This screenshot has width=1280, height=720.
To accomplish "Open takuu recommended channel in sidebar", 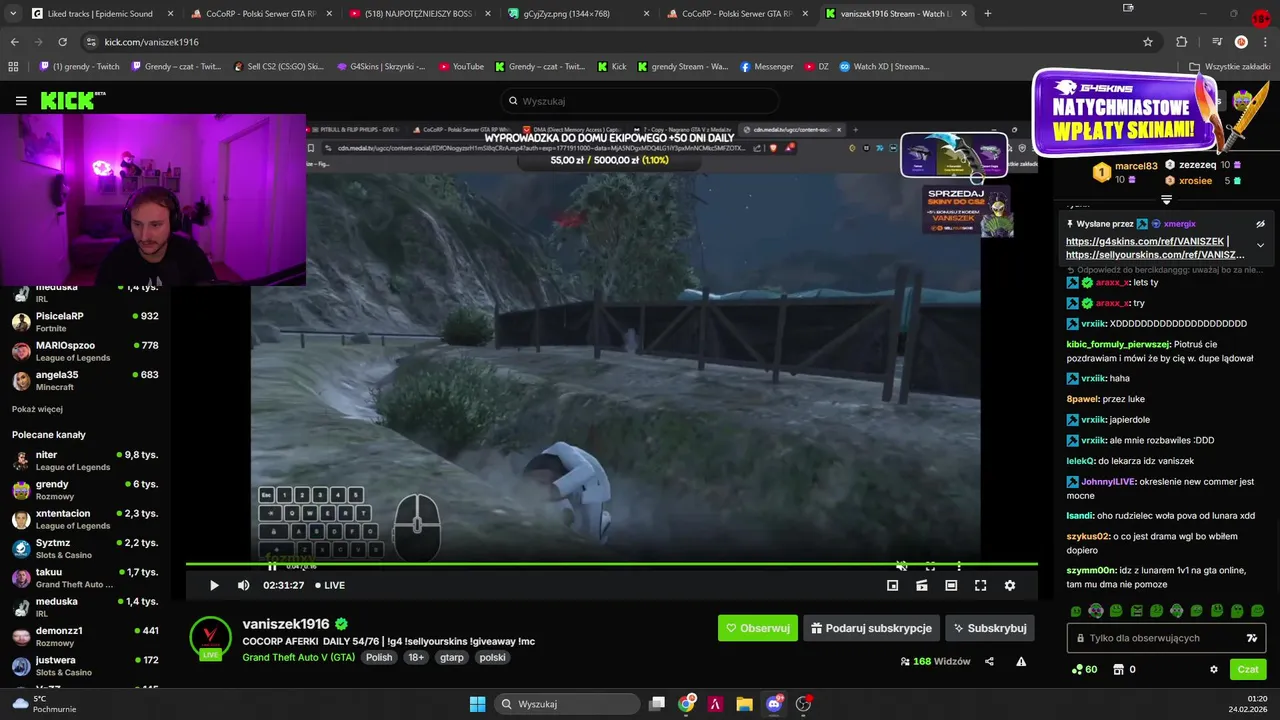I will (85, 578).
